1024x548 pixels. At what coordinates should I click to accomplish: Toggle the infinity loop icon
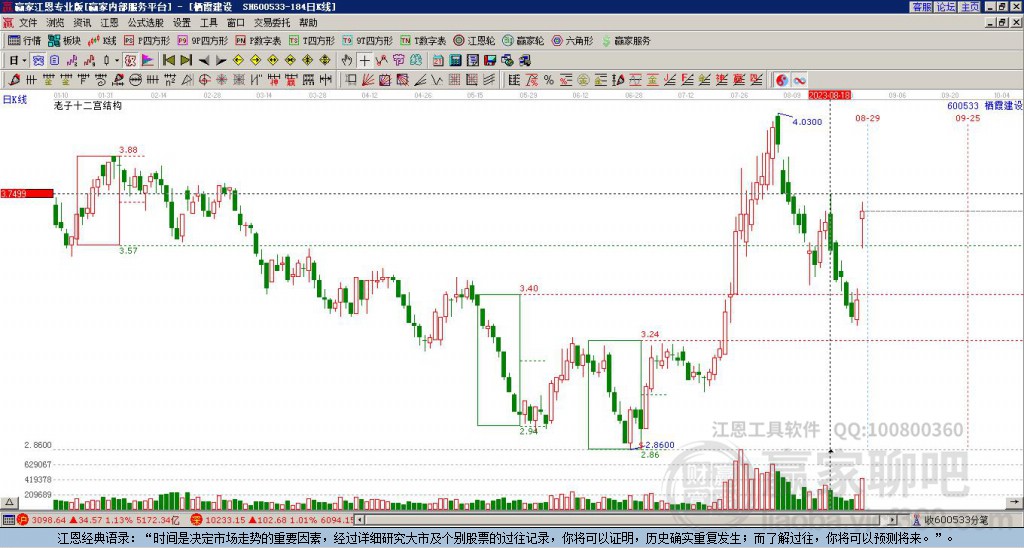coord(799,80)
